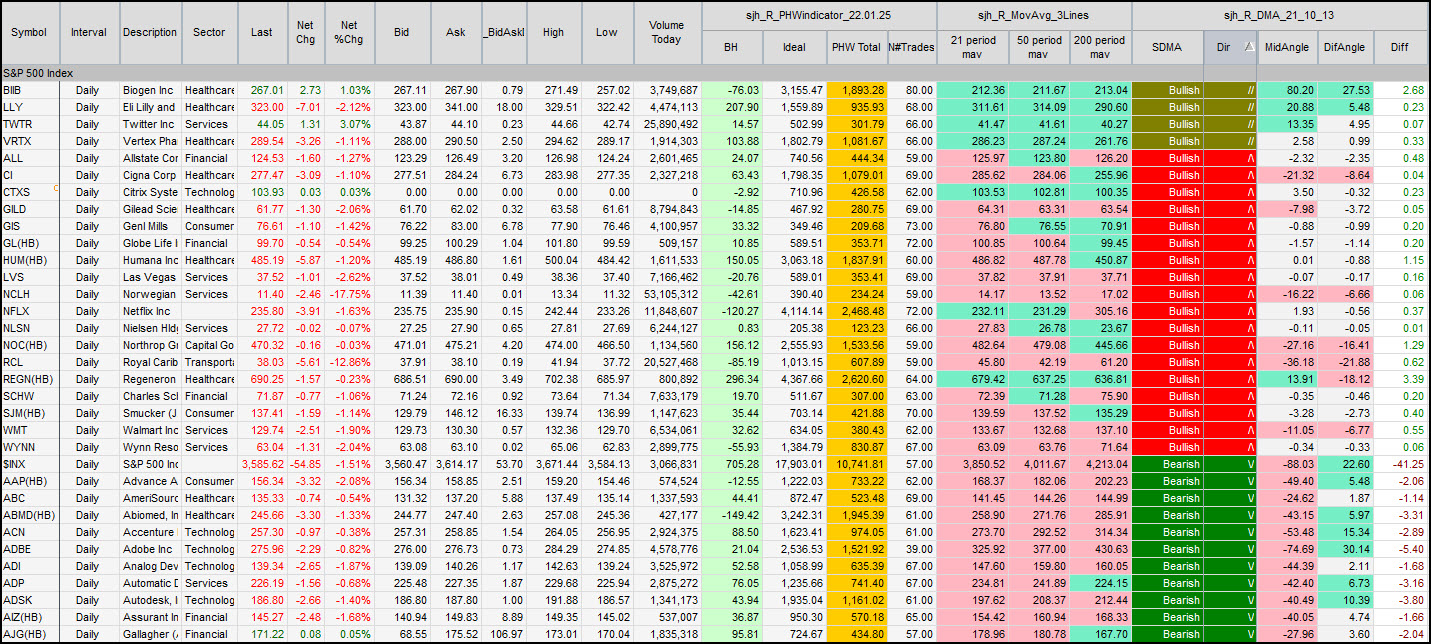Sort by the SDMA column header
The width and height of the screenshot is (1431, 644).
pos(1167,46)
